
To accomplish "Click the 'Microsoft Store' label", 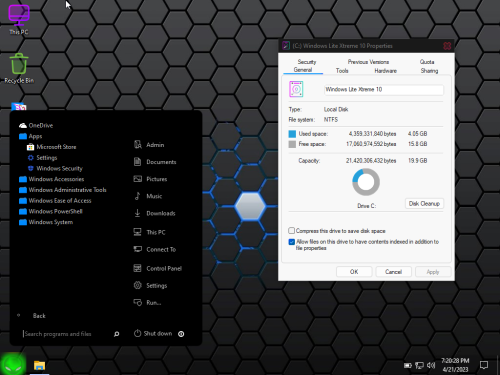I will [56, 147].
